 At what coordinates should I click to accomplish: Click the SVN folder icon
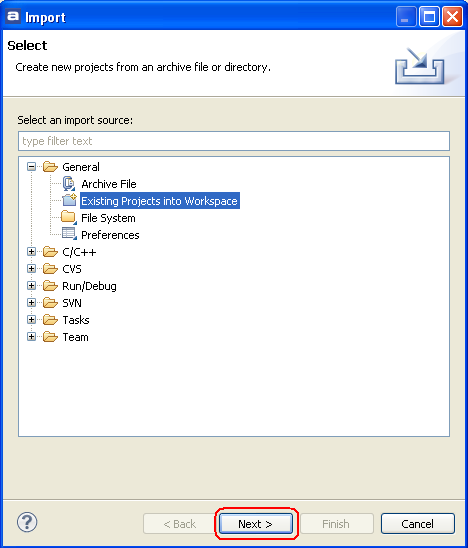(50, 303)
